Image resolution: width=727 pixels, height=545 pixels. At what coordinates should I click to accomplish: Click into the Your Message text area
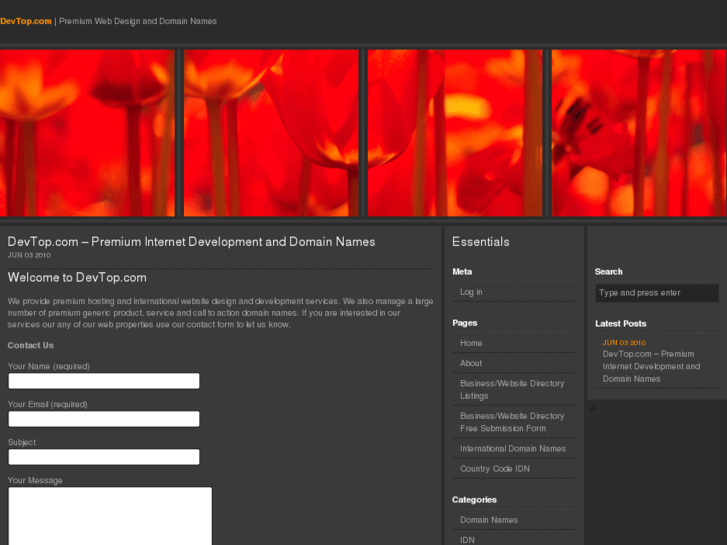110,516
